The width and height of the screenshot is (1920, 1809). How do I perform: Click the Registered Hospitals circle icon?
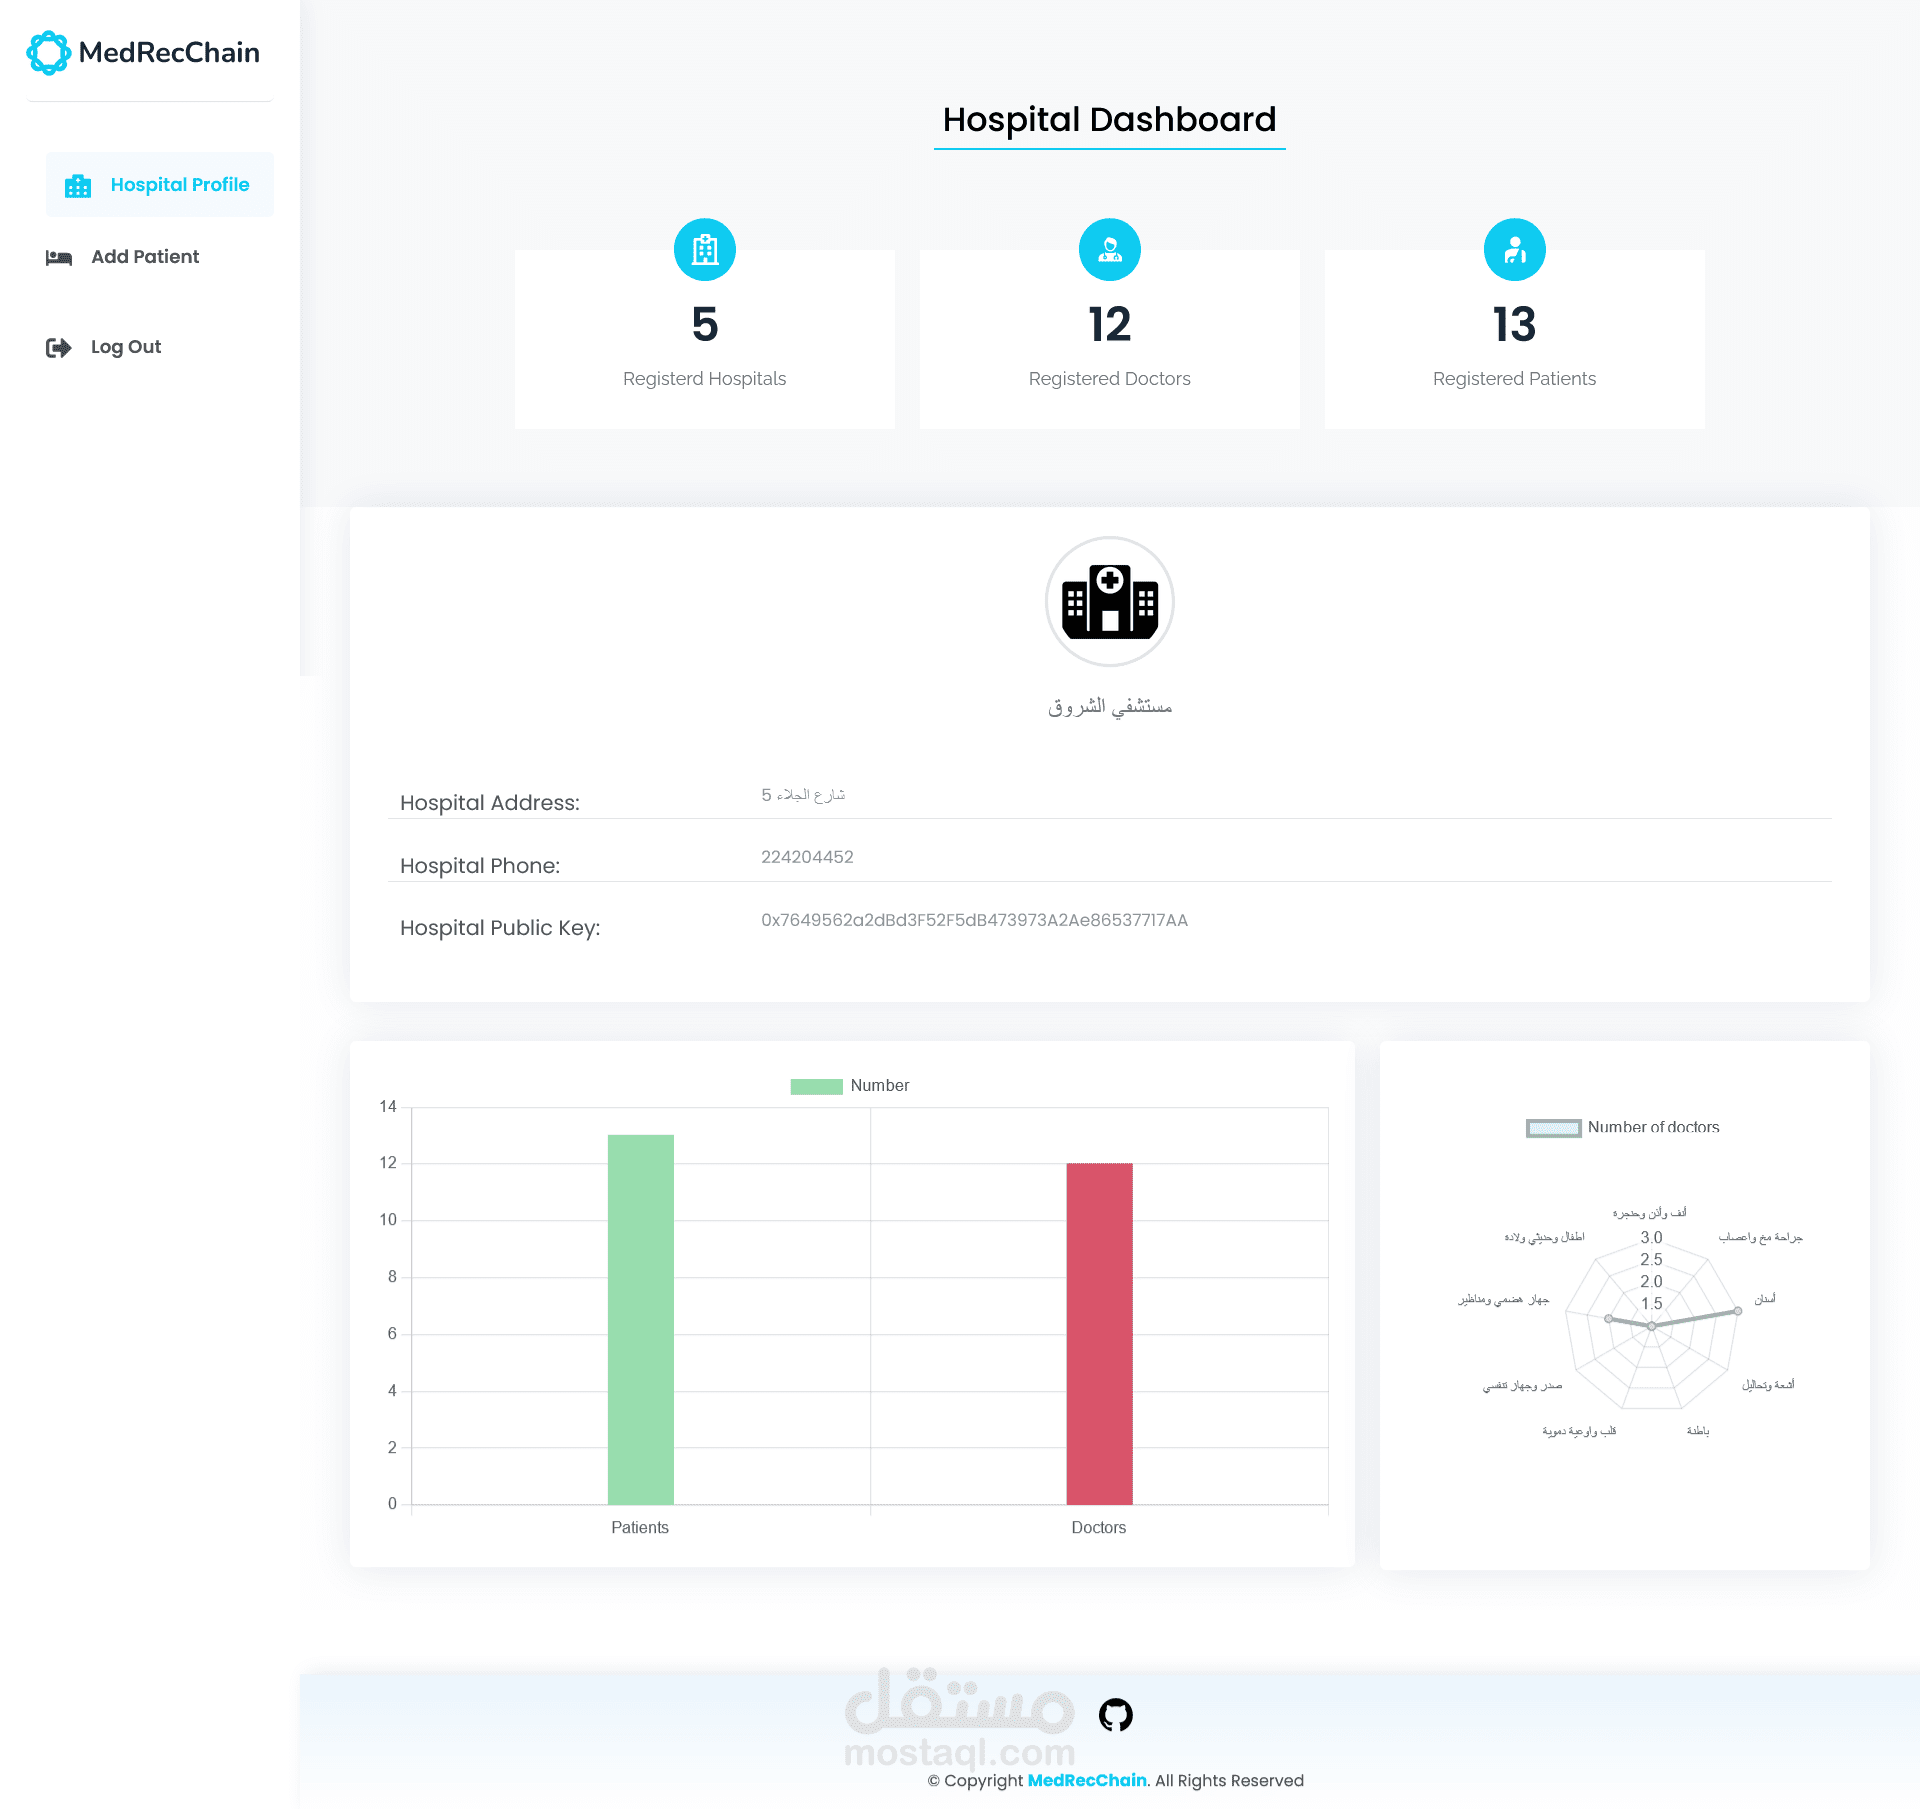704,249
